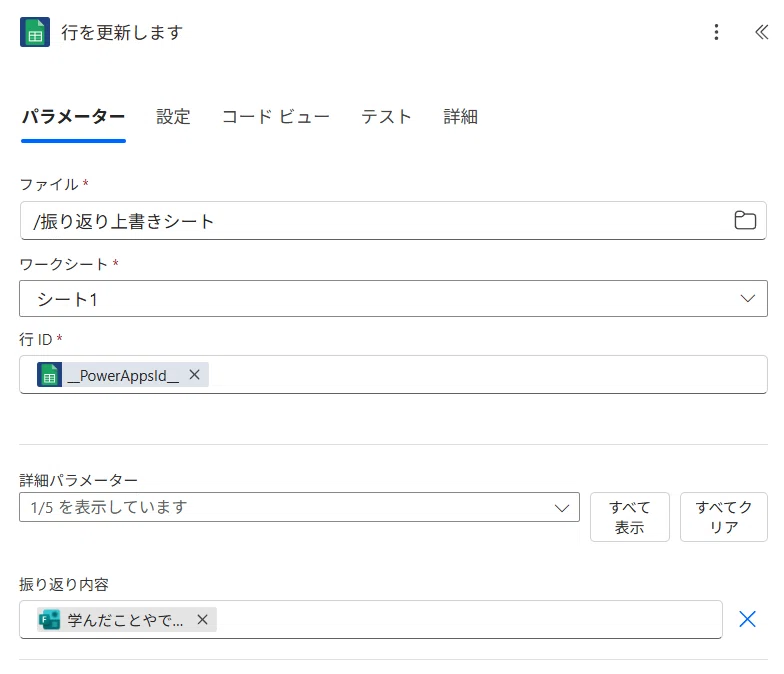
Task: Select the __PowerAppsId__ dynamic content token
Action: tap(122, 374)
